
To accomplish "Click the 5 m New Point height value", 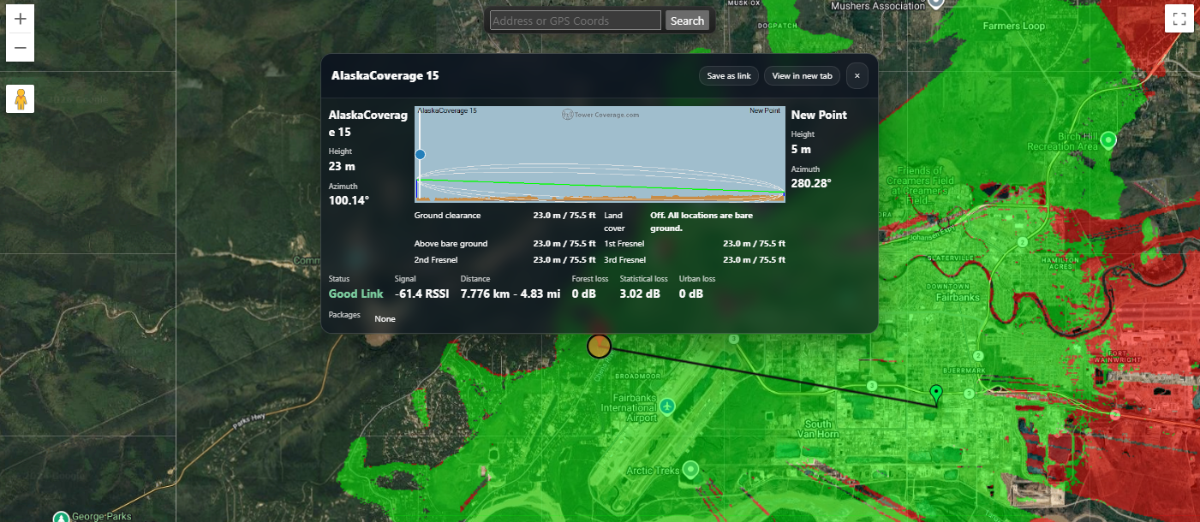I will tap(801, 149).
